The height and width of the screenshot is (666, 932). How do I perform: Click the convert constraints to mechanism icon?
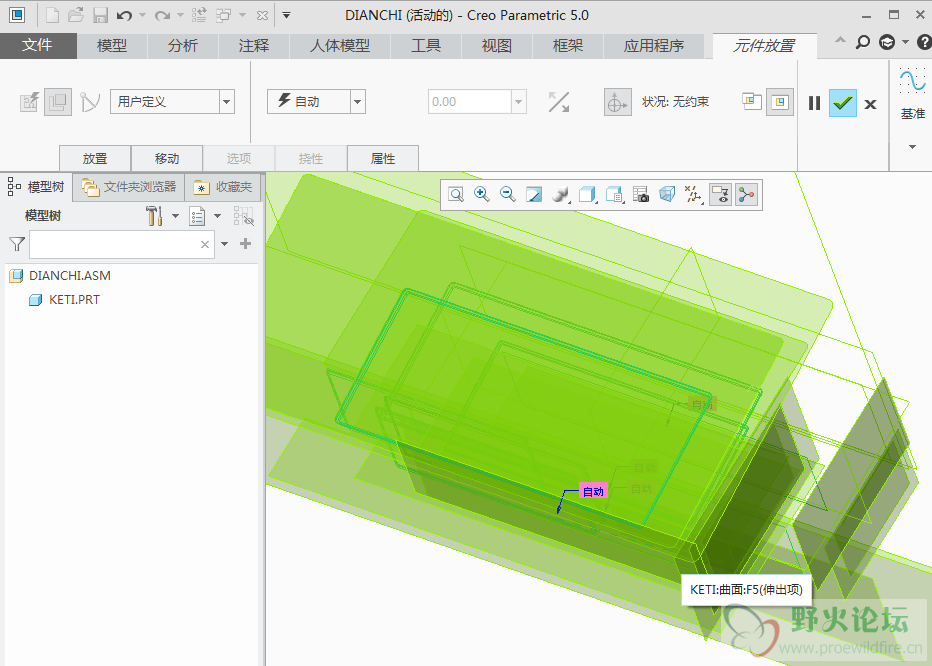pyautogui.click(x=90, y=102)
